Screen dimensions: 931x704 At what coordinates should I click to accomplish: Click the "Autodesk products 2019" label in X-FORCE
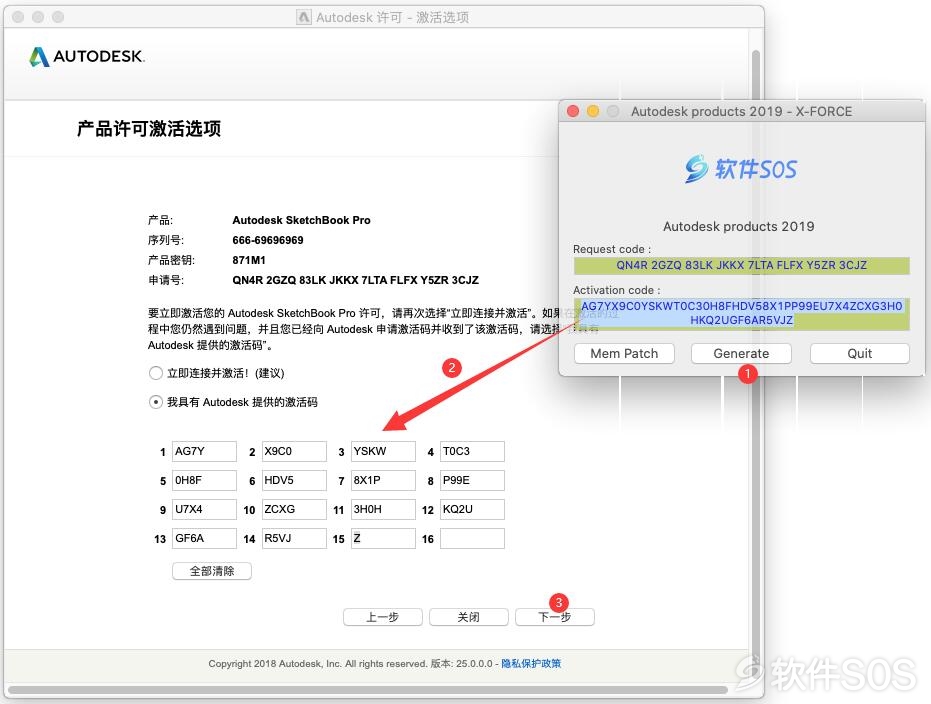click(x=739, y=226)
